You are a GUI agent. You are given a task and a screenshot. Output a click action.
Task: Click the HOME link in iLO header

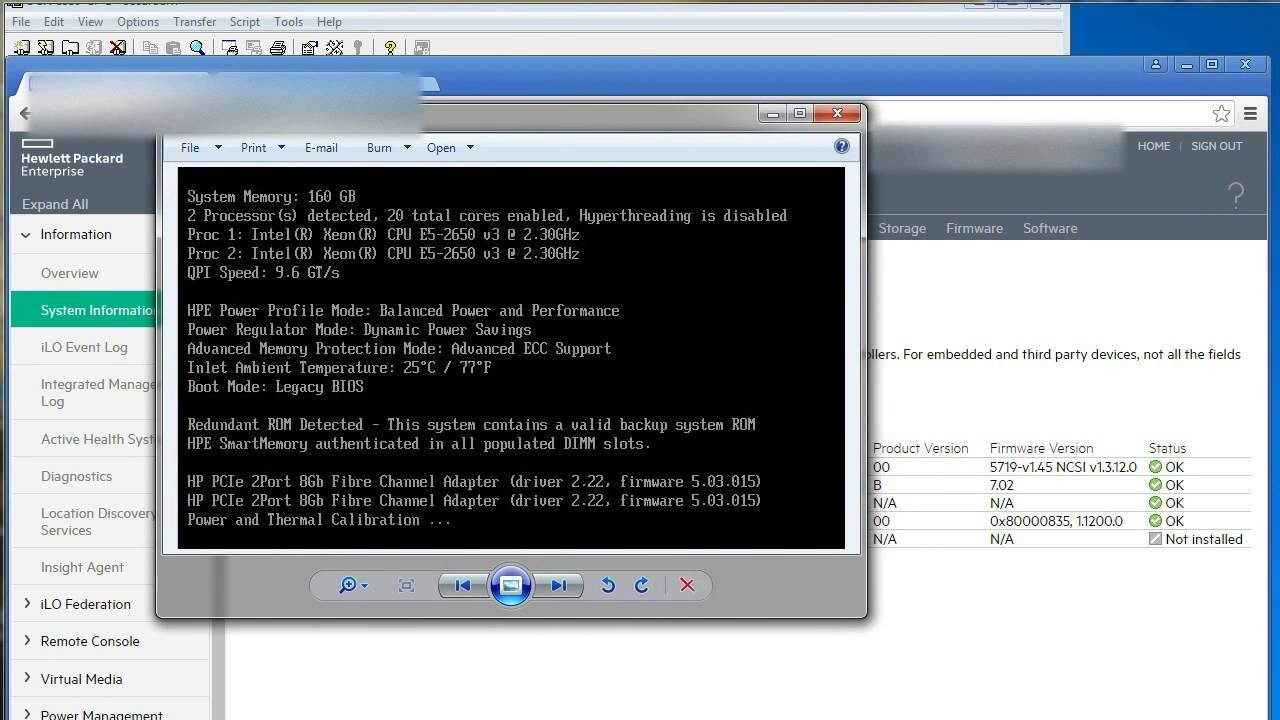(x=1153, y=146)
